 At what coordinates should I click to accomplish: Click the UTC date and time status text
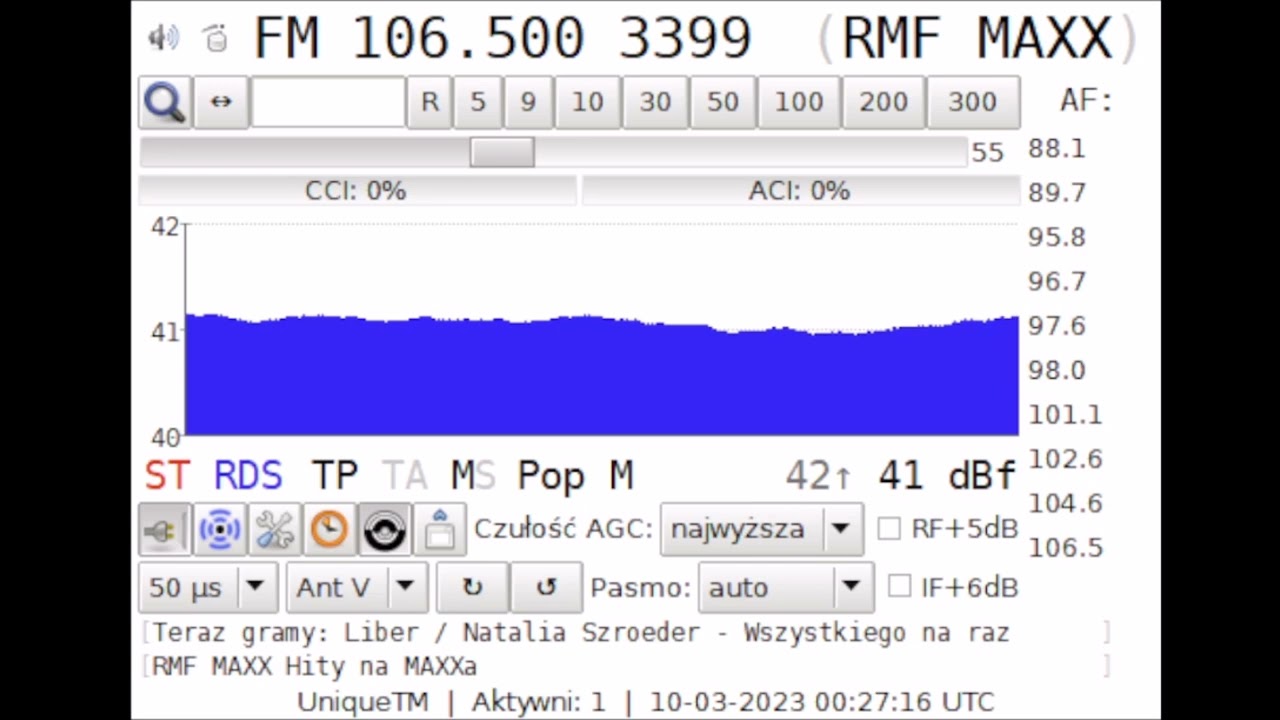click(x=822, y=702)
